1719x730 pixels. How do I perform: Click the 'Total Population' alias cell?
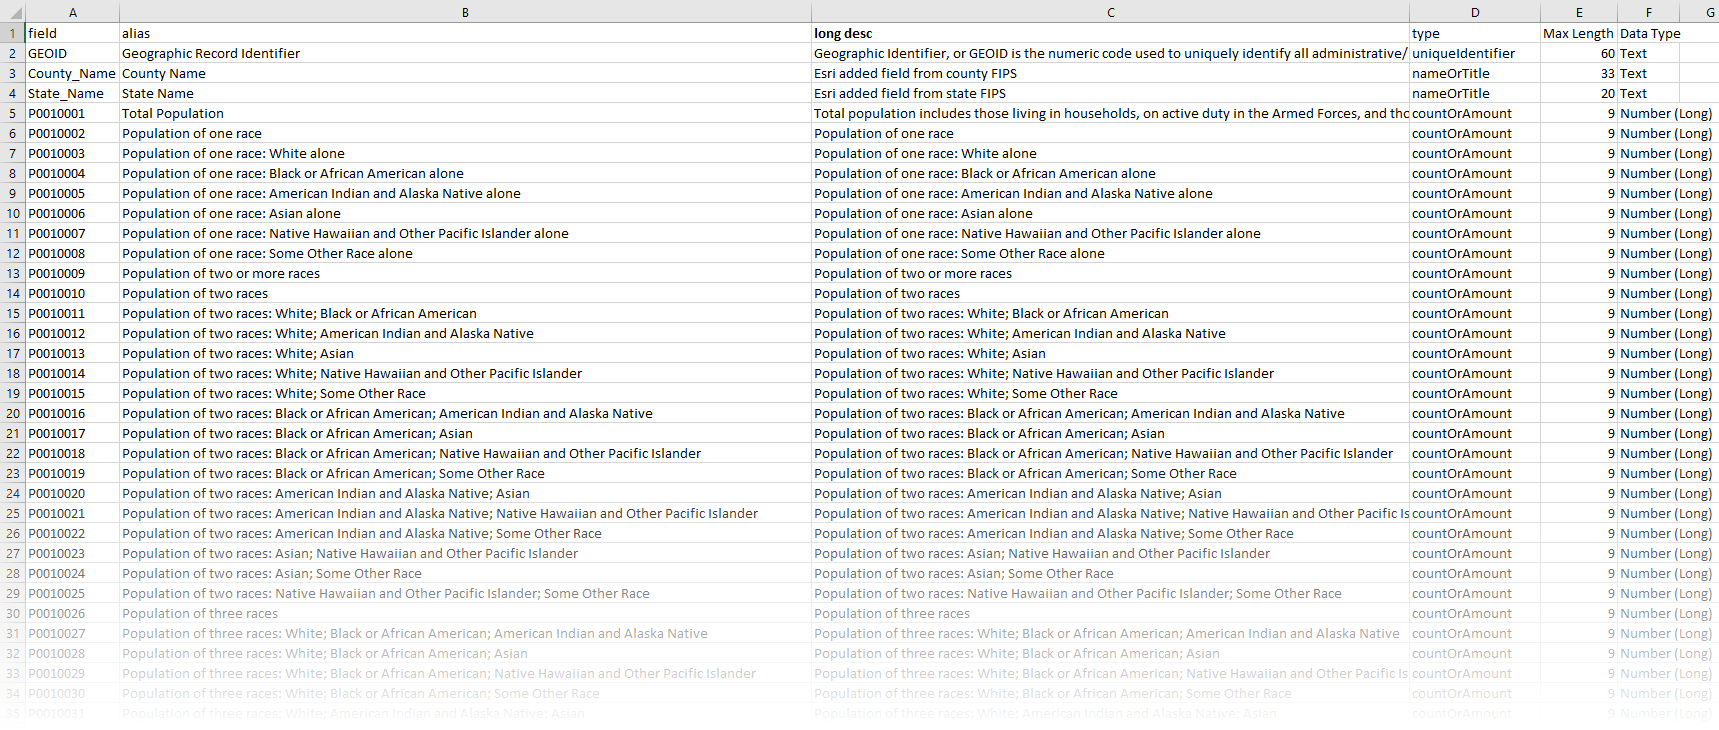tap(465, 113)
